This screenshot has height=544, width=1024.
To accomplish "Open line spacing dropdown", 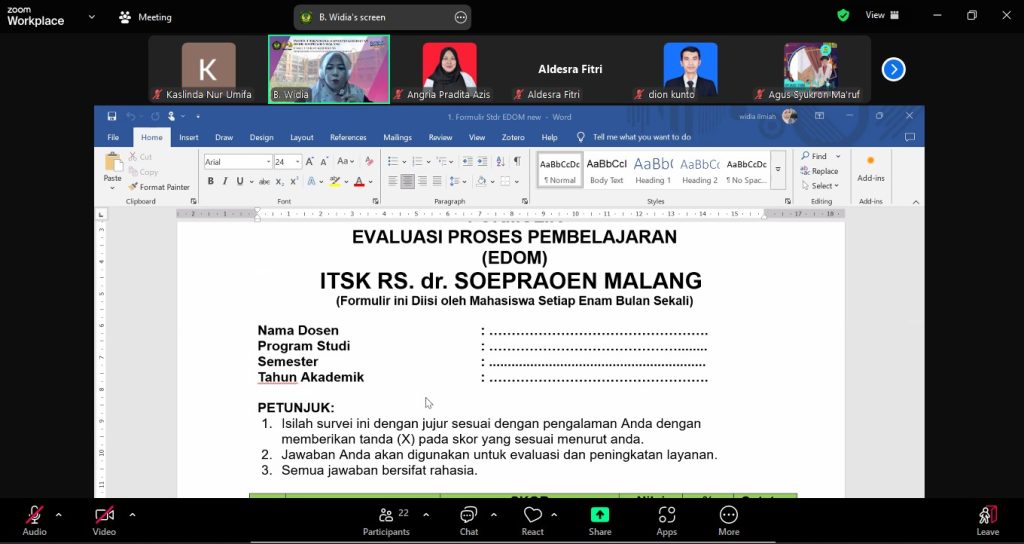I will click(x=458, y=182).
